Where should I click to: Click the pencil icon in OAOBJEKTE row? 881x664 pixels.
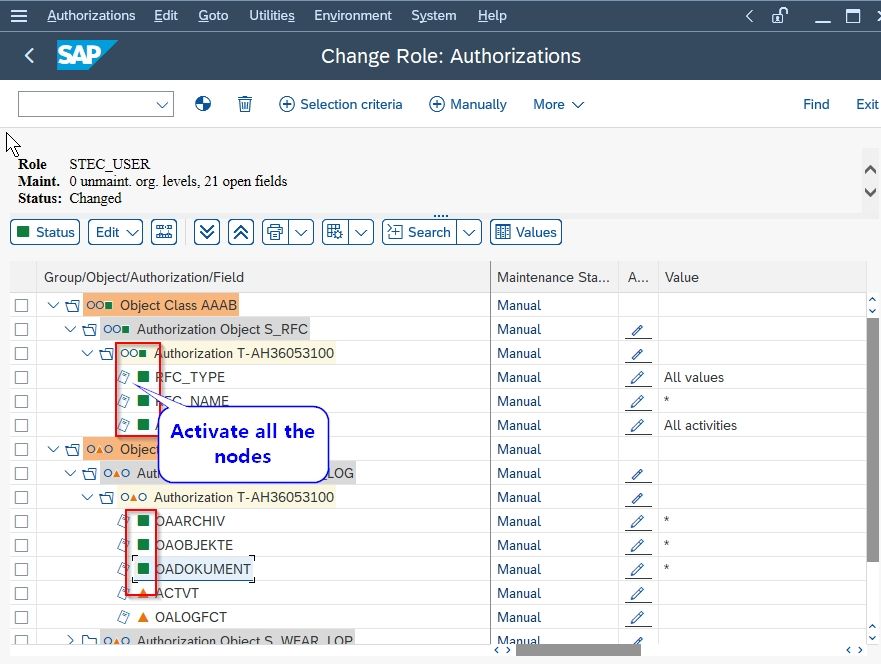click(x=637, y=545)
